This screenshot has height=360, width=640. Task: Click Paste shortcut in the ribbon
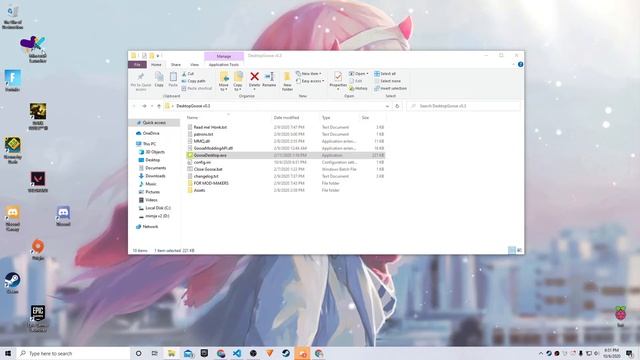[x=197, y=88]
